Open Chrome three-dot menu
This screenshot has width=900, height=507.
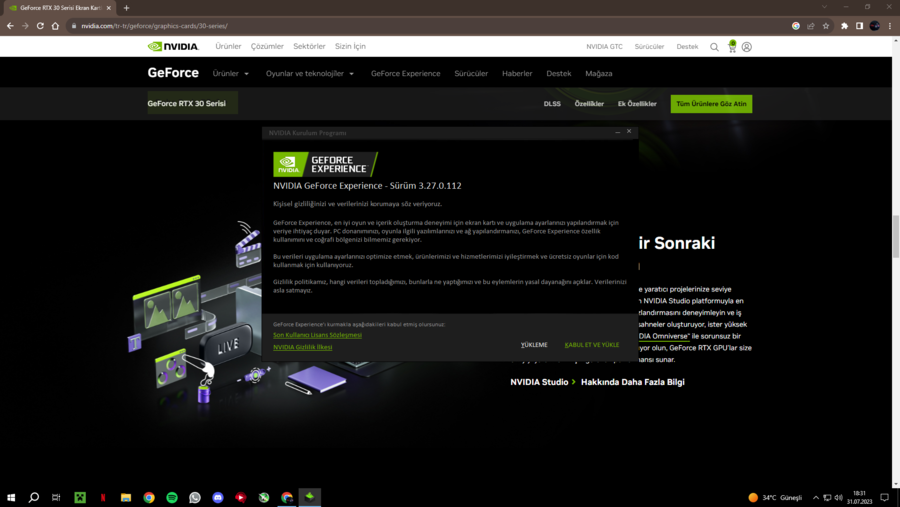click(x=890, y=26)
